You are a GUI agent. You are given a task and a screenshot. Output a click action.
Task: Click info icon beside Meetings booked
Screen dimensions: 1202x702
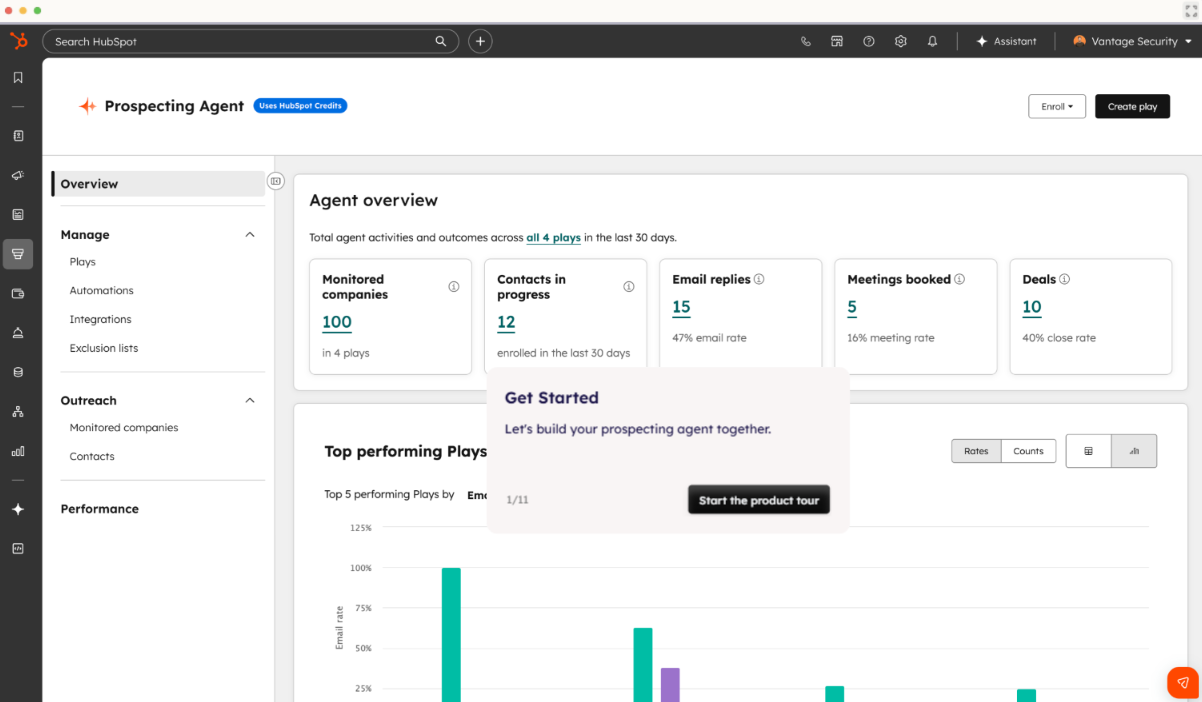(960, 279)
